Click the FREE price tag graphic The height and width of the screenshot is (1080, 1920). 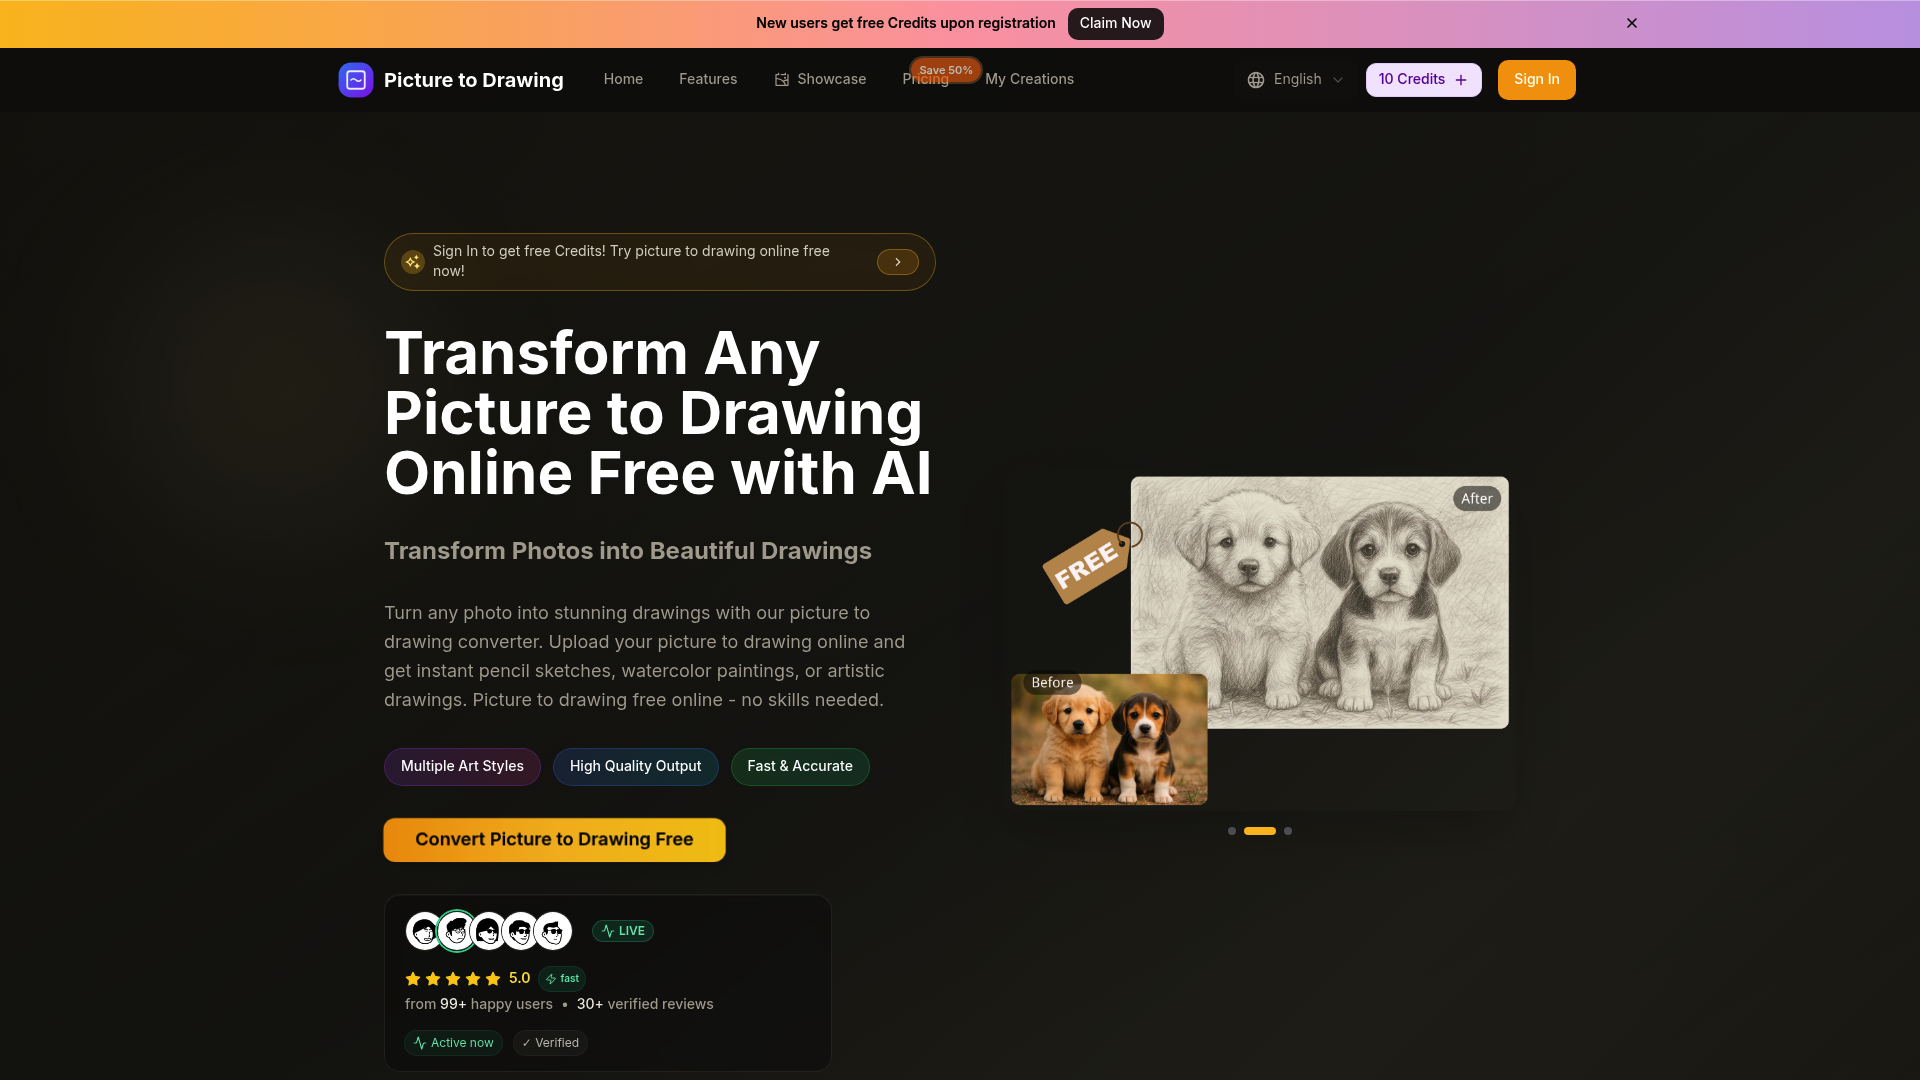(x=1090, y=562)
